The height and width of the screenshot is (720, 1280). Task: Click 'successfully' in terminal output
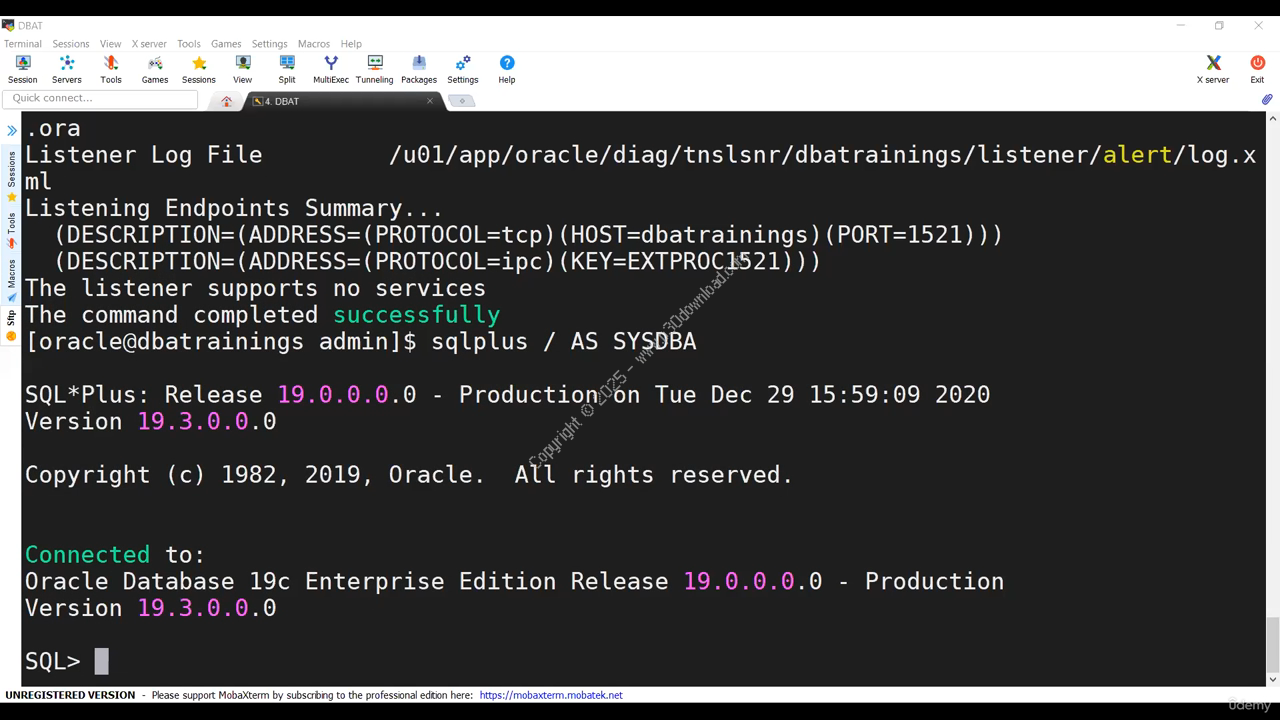[416, 315]
